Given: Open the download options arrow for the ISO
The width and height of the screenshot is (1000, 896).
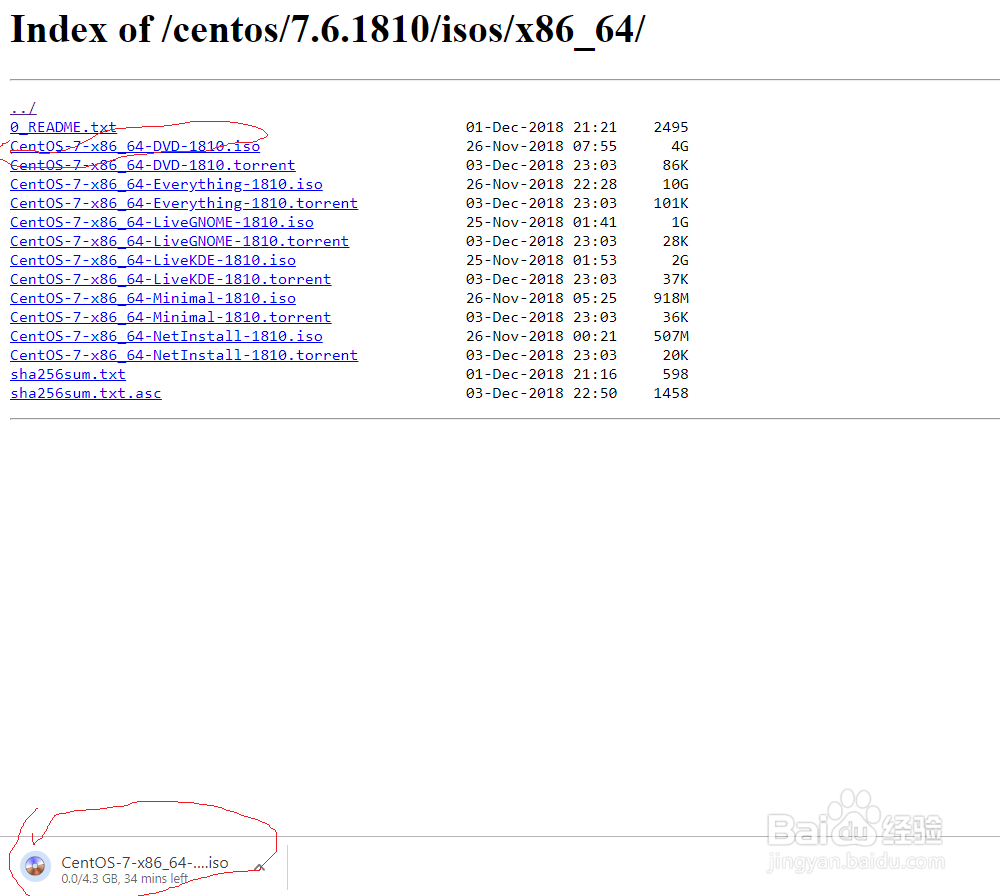Looking at the screenshot, I should pos(260,867).
